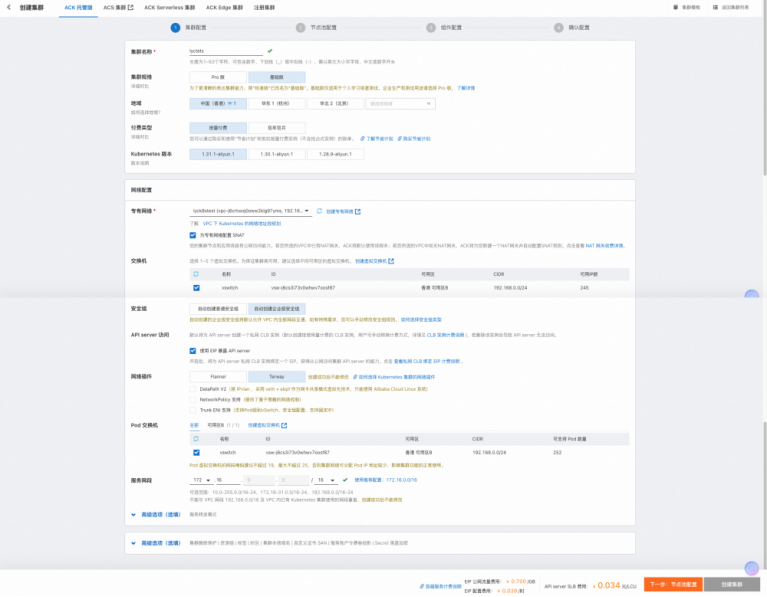Toggle 使用 EIP 暴露 API server checkbox

[193, 350]
